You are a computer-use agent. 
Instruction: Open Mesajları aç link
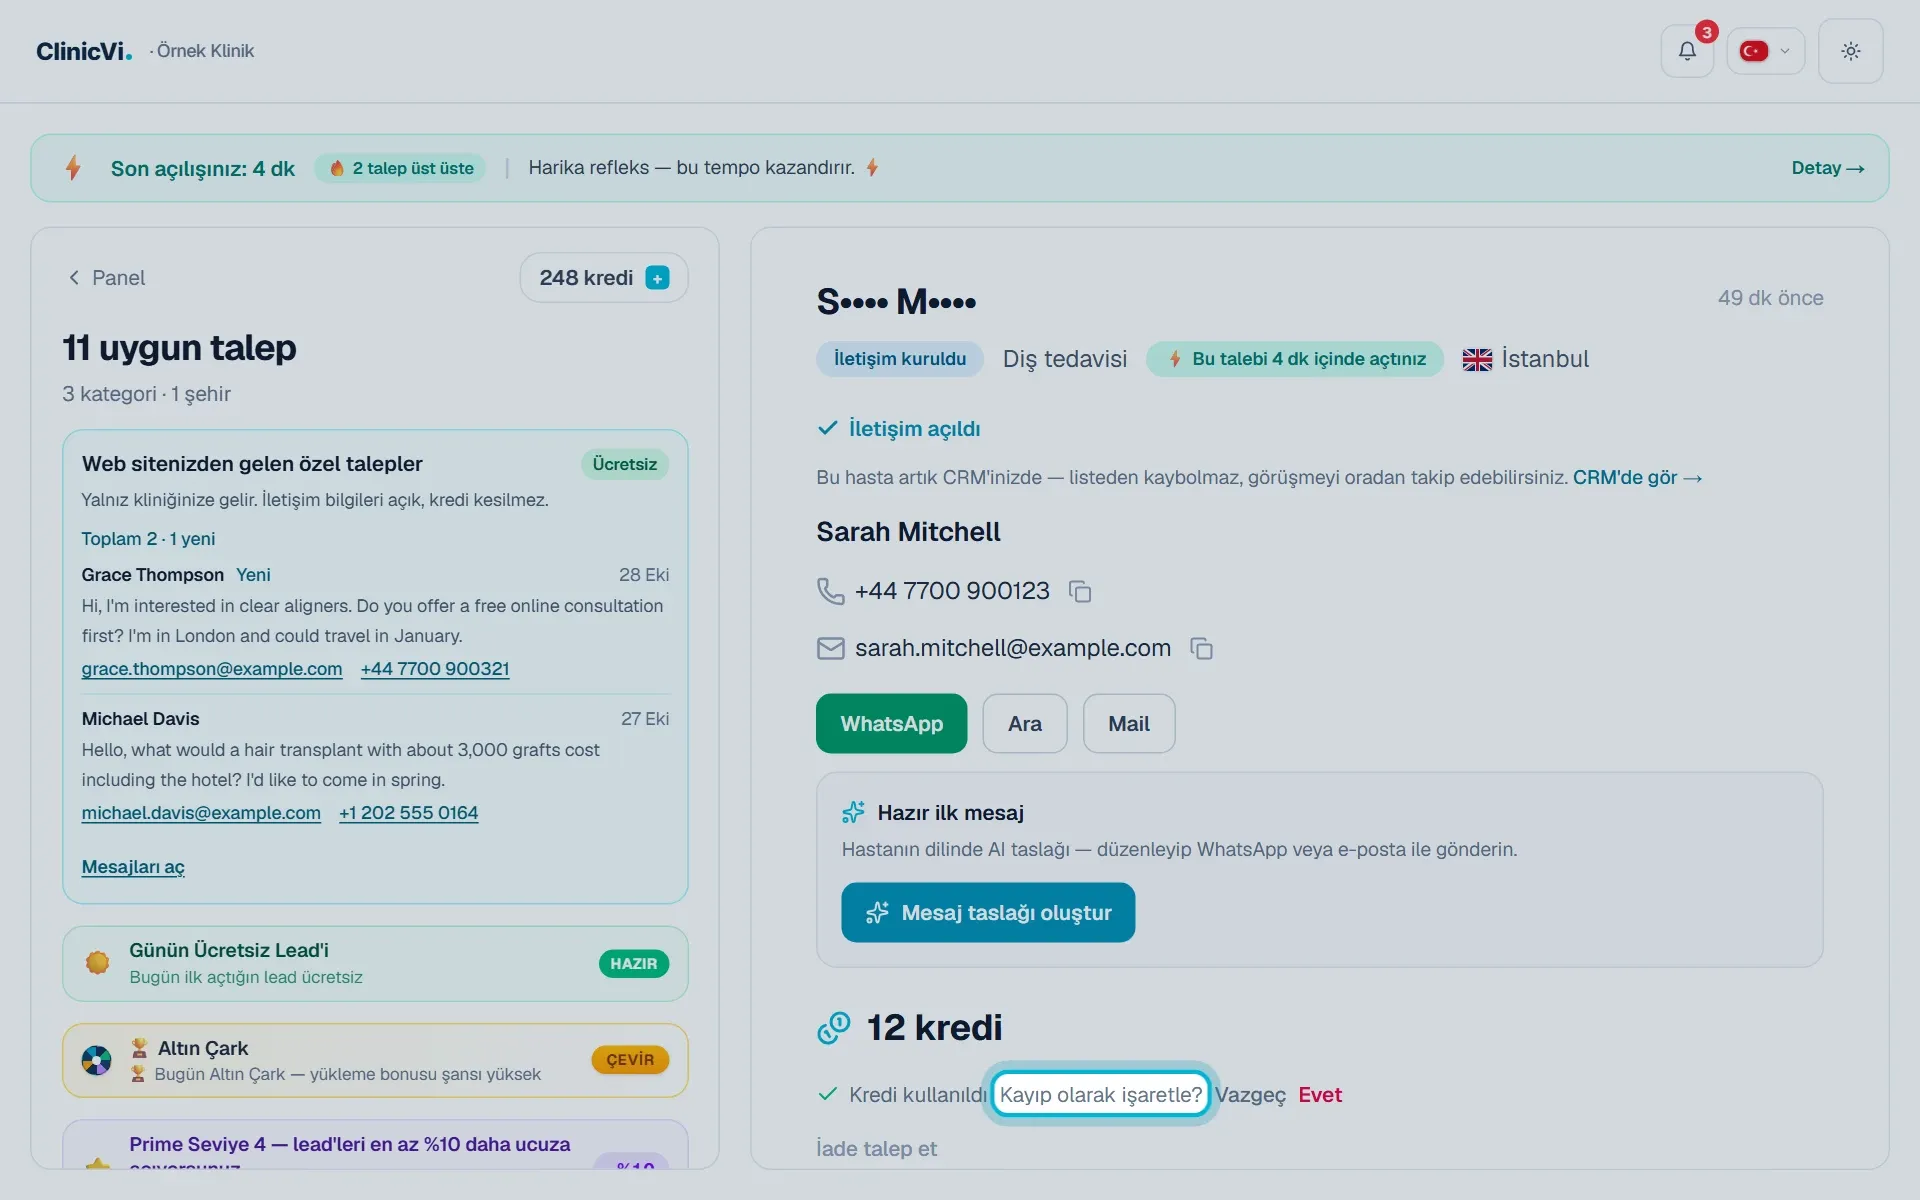pos(133,867)
